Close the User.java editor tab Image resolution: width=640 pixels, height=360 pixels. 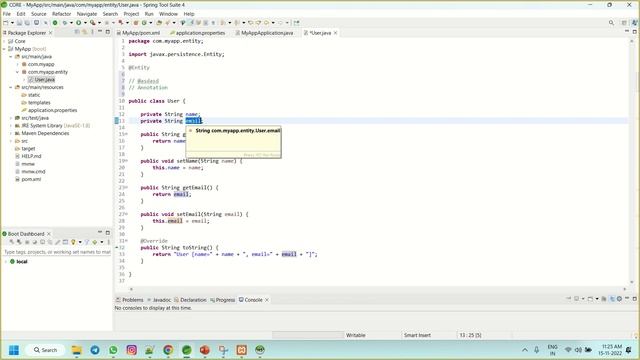point(336,33)
